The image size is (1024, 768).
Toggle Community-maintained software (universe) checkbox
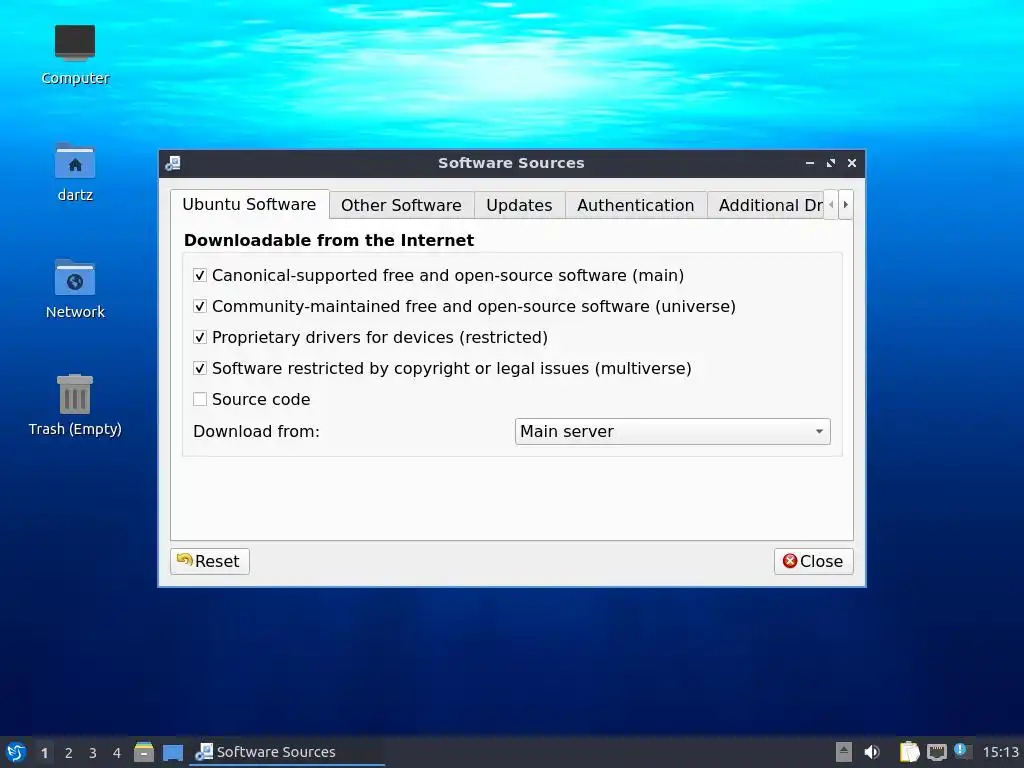200,306
